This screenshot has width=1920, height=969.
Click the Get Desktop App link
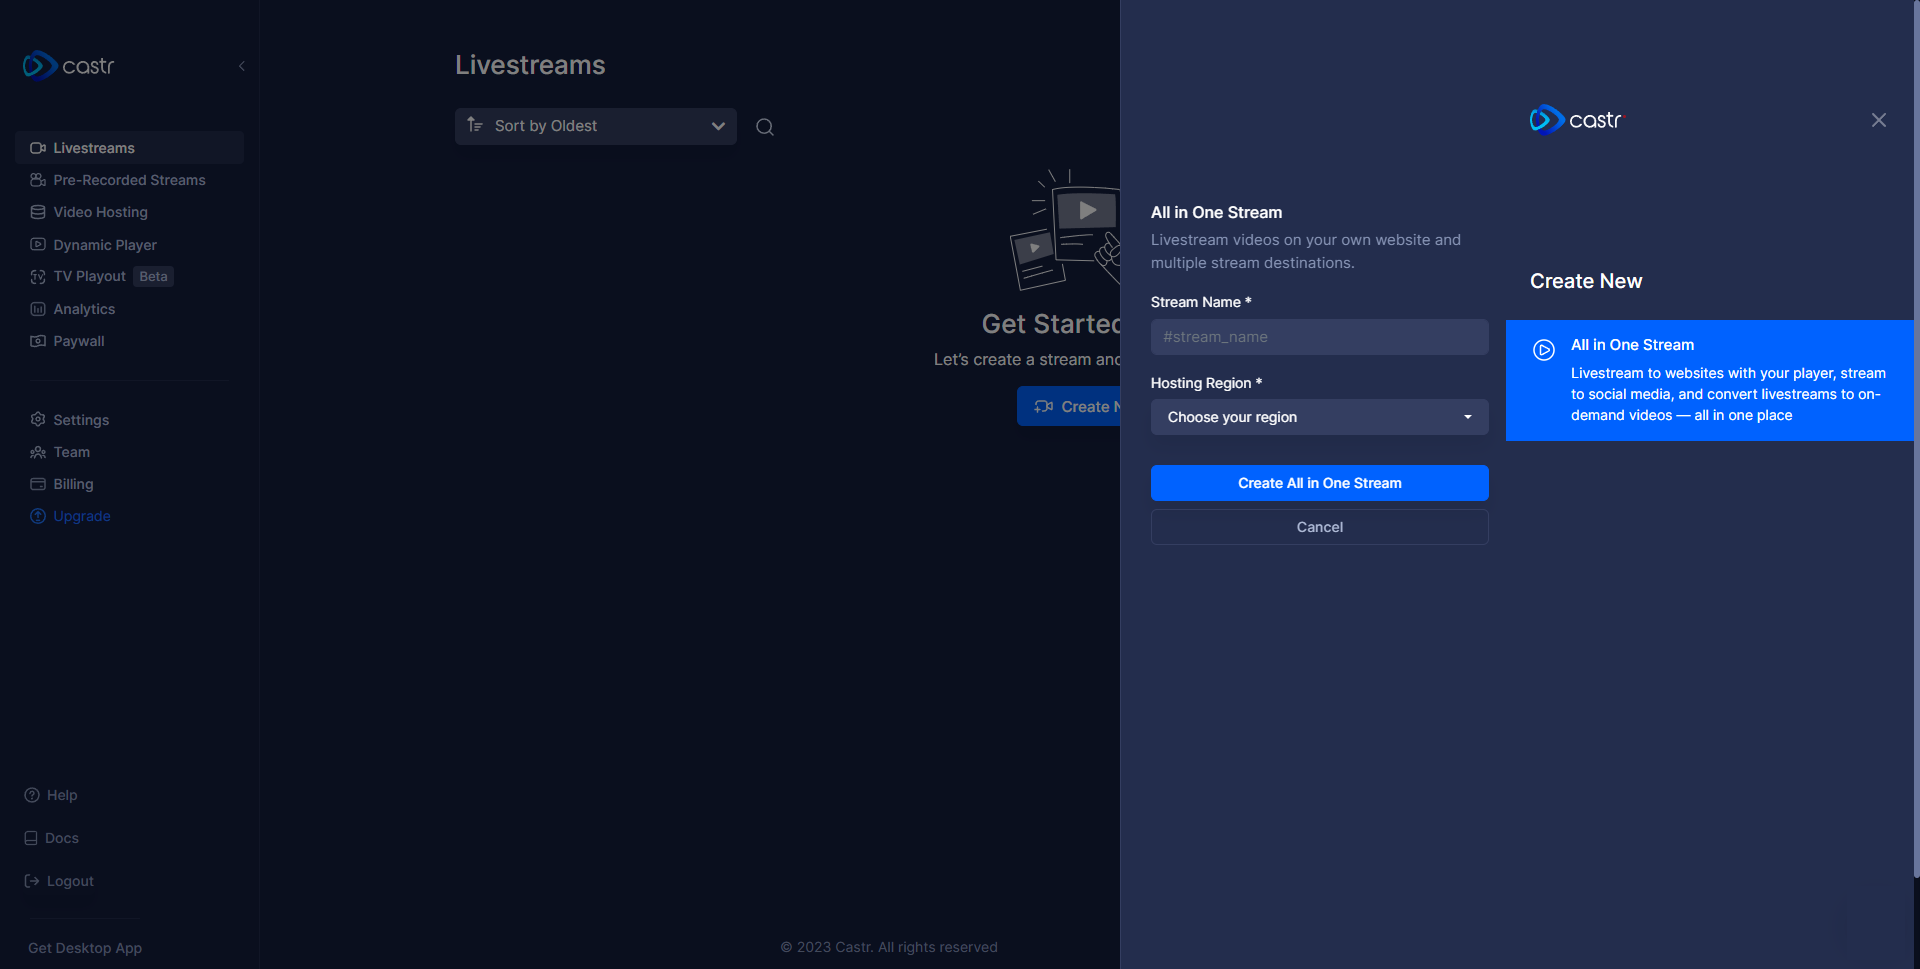click(85, 948)
